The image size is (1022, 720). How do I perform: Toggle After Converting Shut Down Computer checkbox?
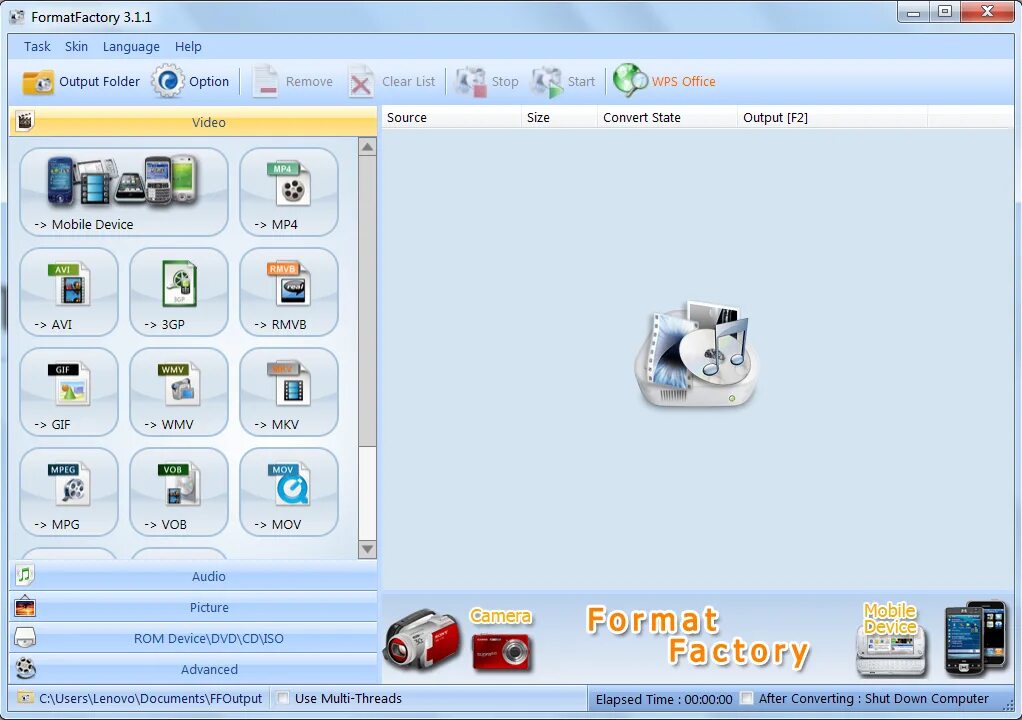click(x=747, y=698)
